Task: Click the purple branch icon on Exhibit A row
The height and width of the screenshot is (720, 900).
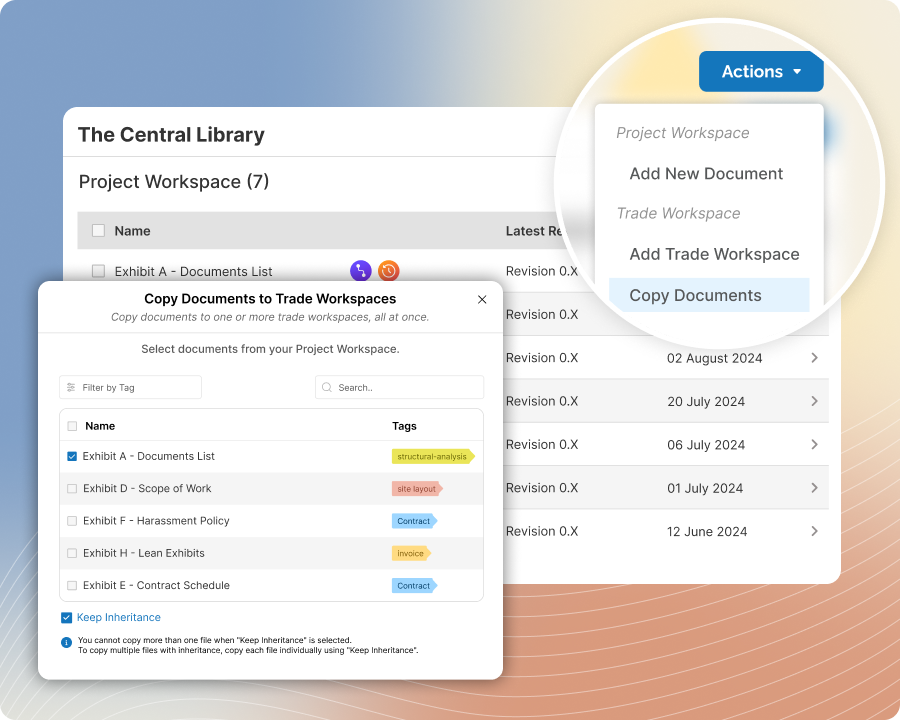Action: pos(360,270)
